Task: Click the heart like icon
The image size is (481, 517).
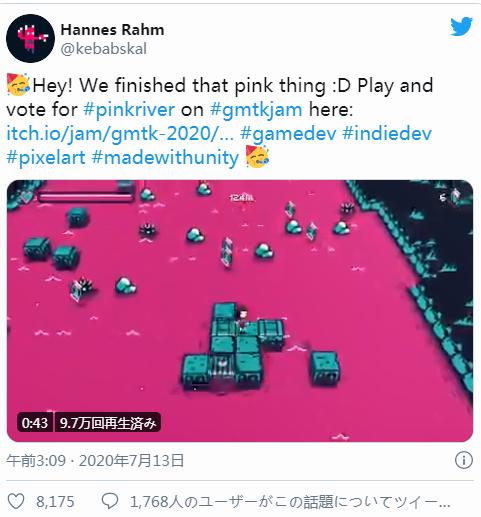Action: click(16, 501)
